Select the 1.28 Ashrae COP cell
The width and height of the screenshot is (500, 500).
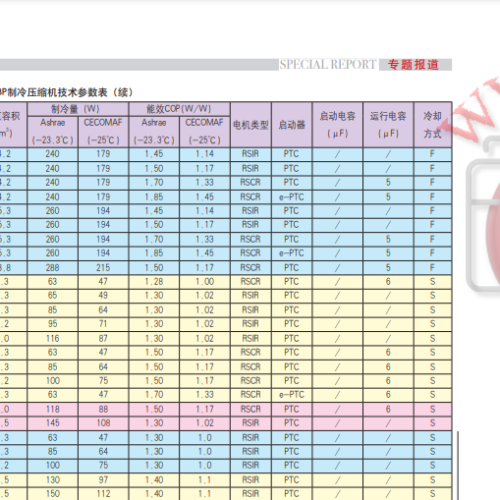coord(154,282)
